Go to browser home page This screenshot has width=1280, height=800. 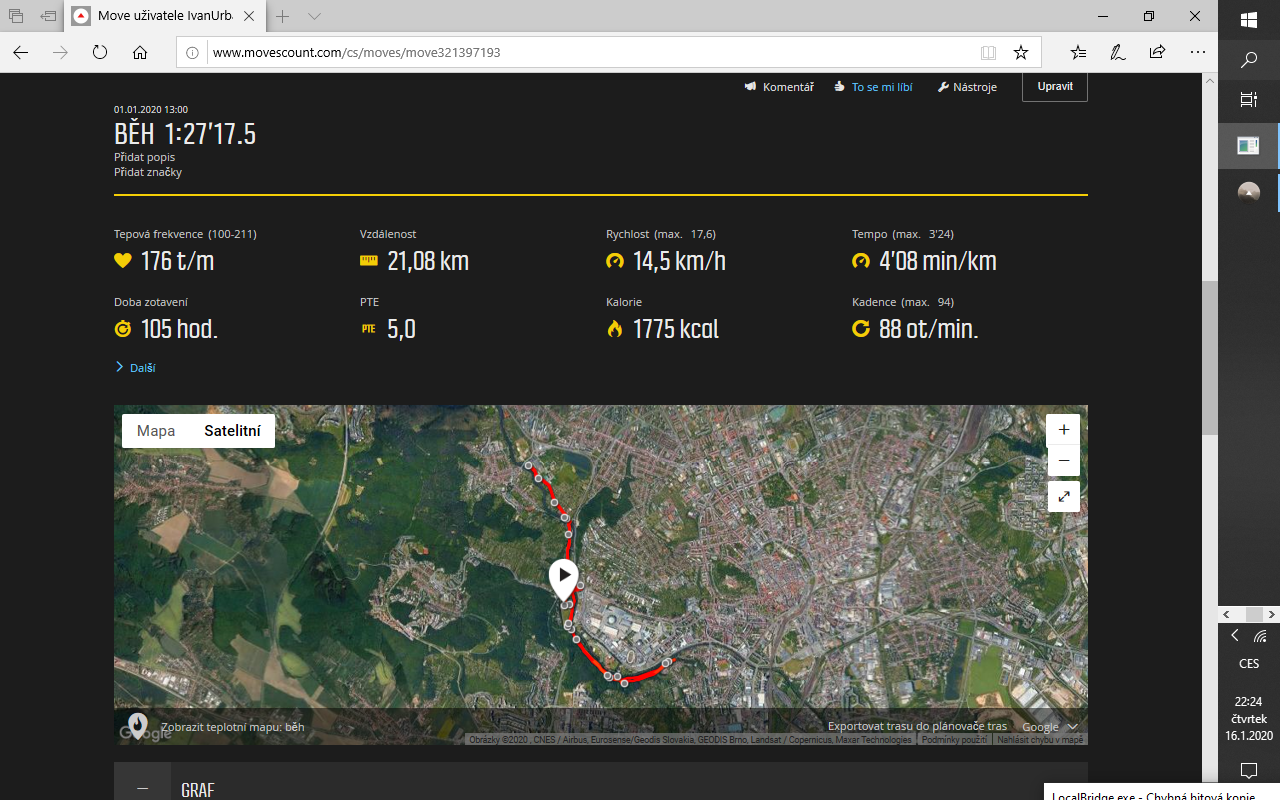pos(140,52)
